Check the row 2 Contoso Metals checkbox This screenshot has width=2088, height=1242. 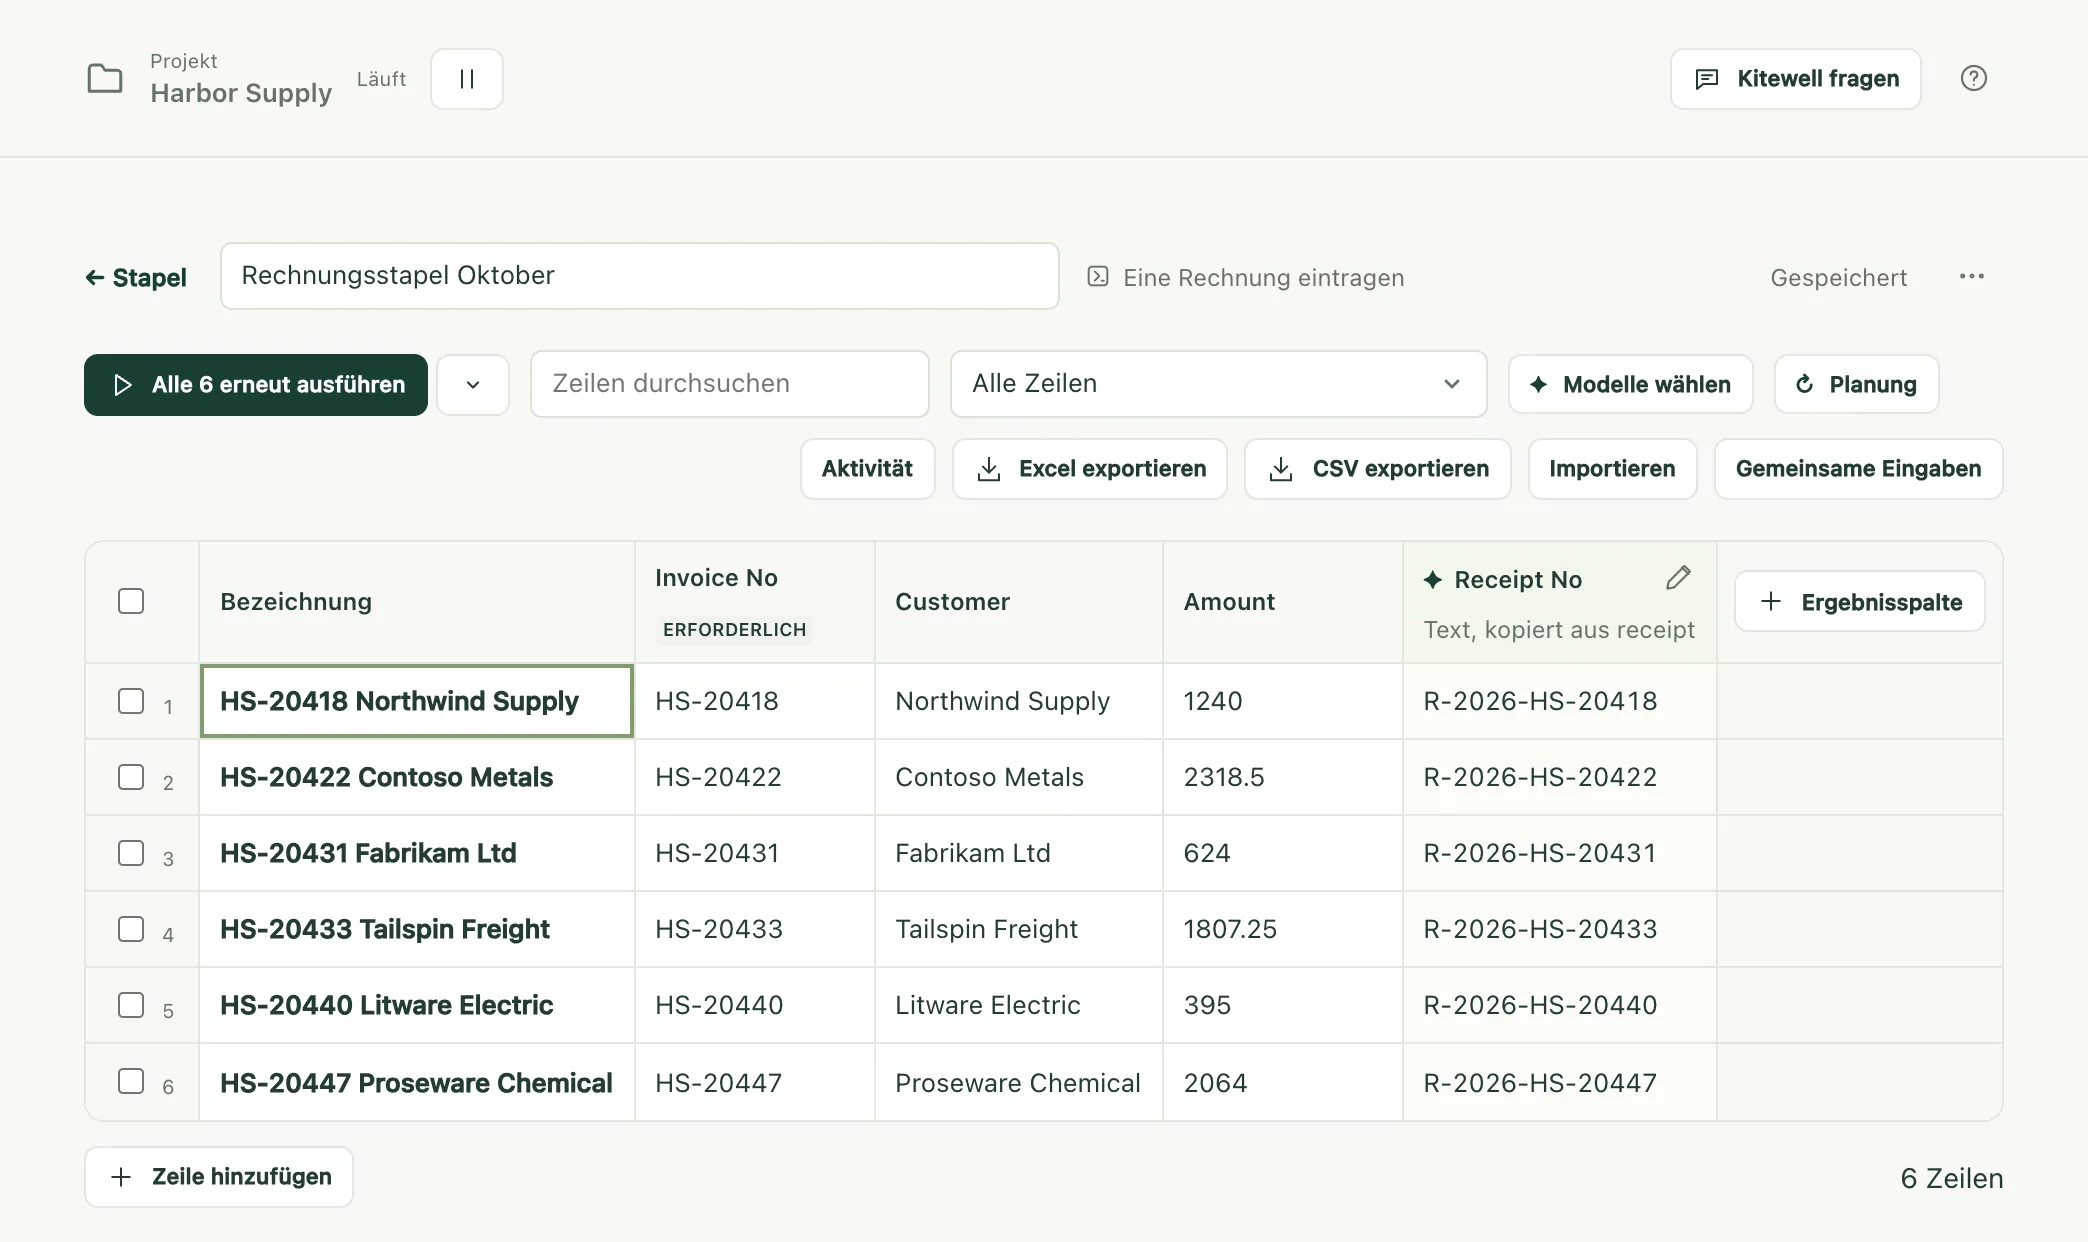(x=131, y=777)
